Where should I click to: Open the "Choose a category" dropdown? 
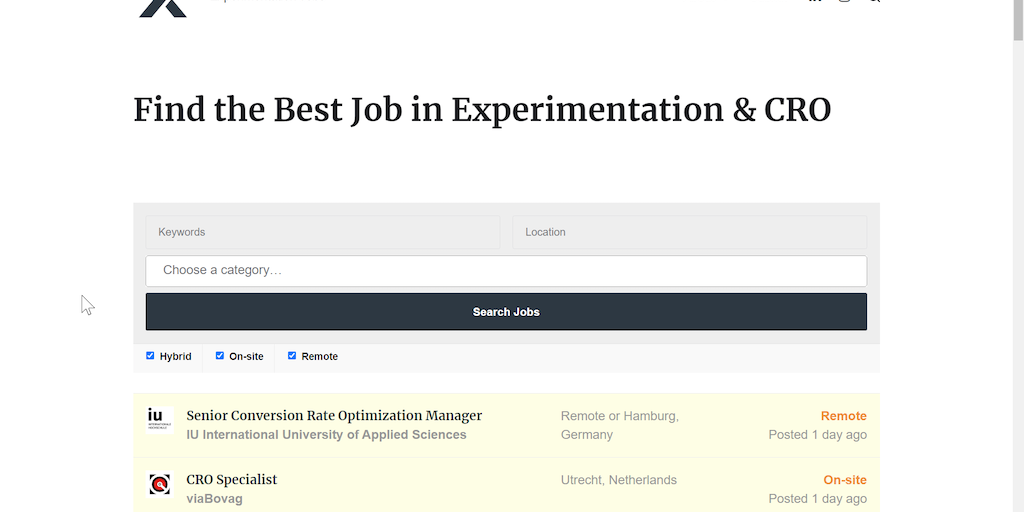pos(506,270)
